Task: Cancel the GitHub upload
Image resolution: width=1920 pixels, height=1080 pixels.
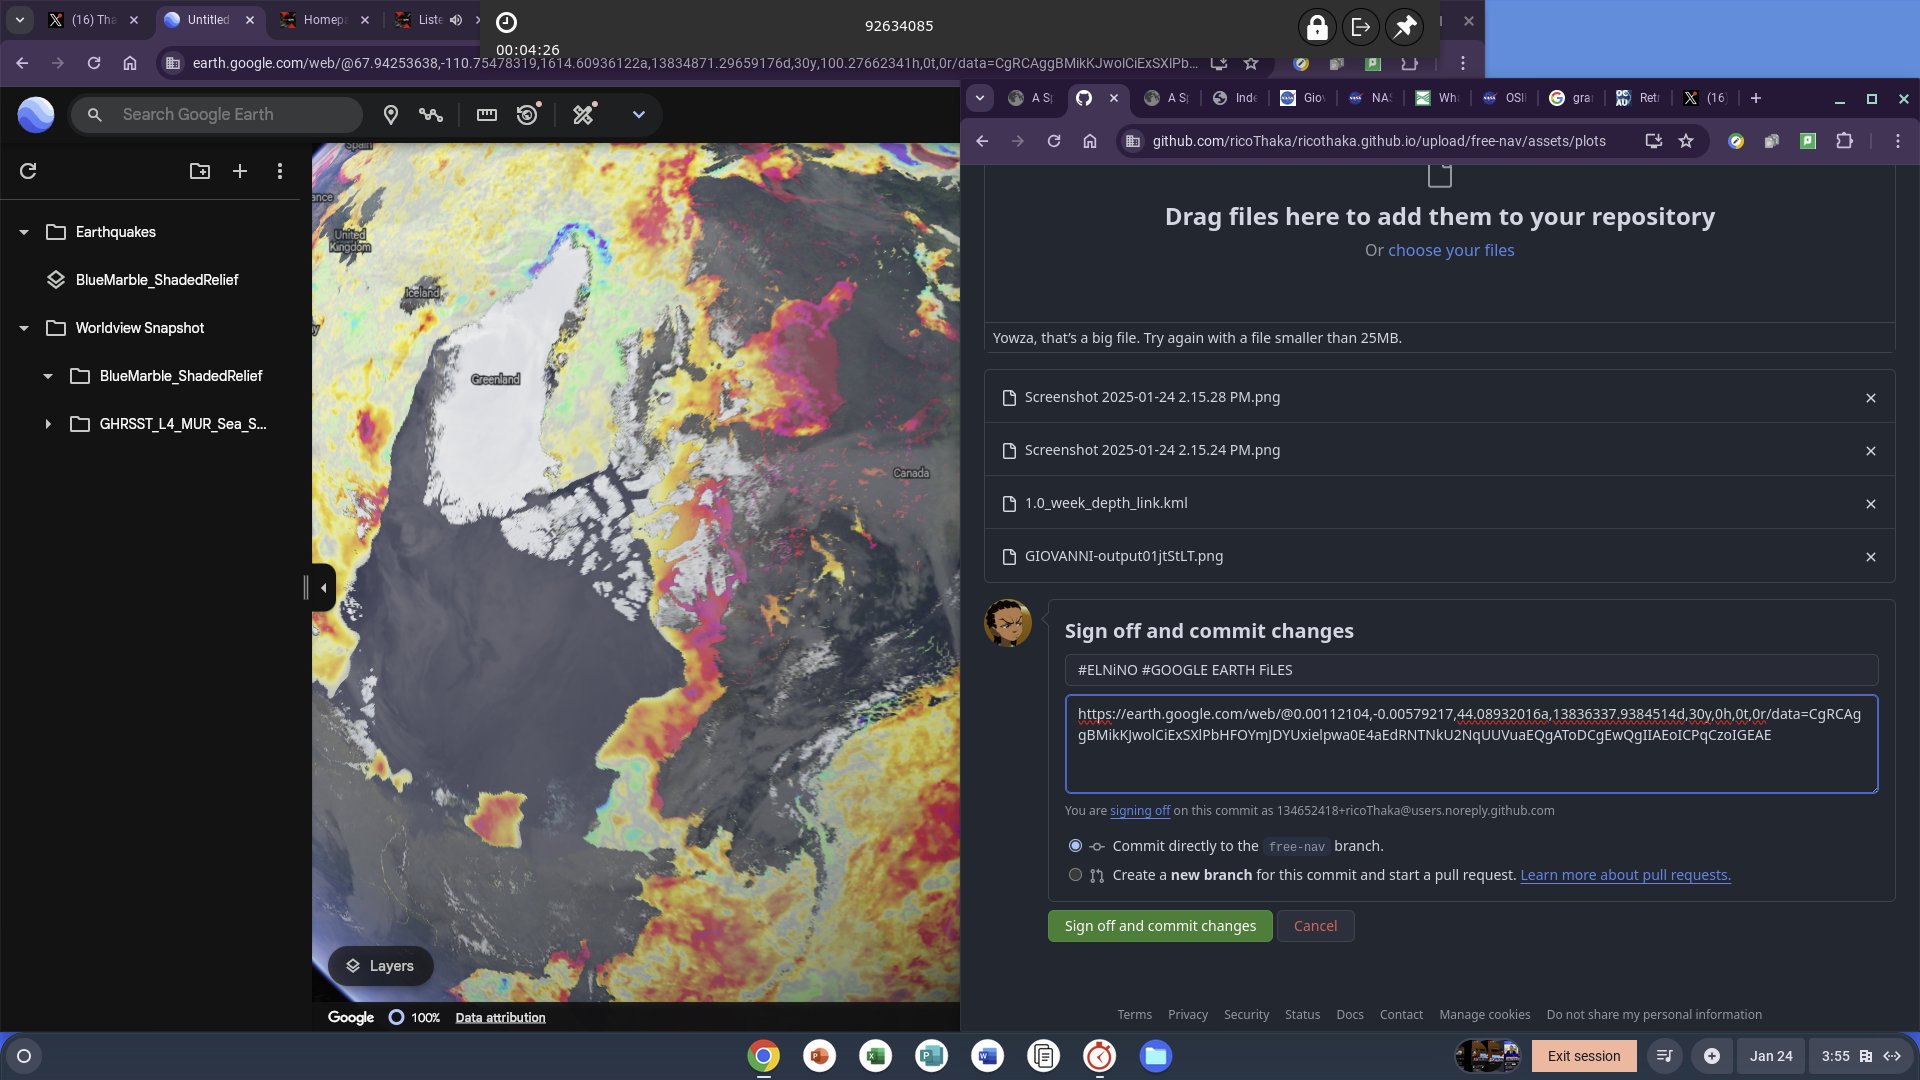Action: 1315,926
